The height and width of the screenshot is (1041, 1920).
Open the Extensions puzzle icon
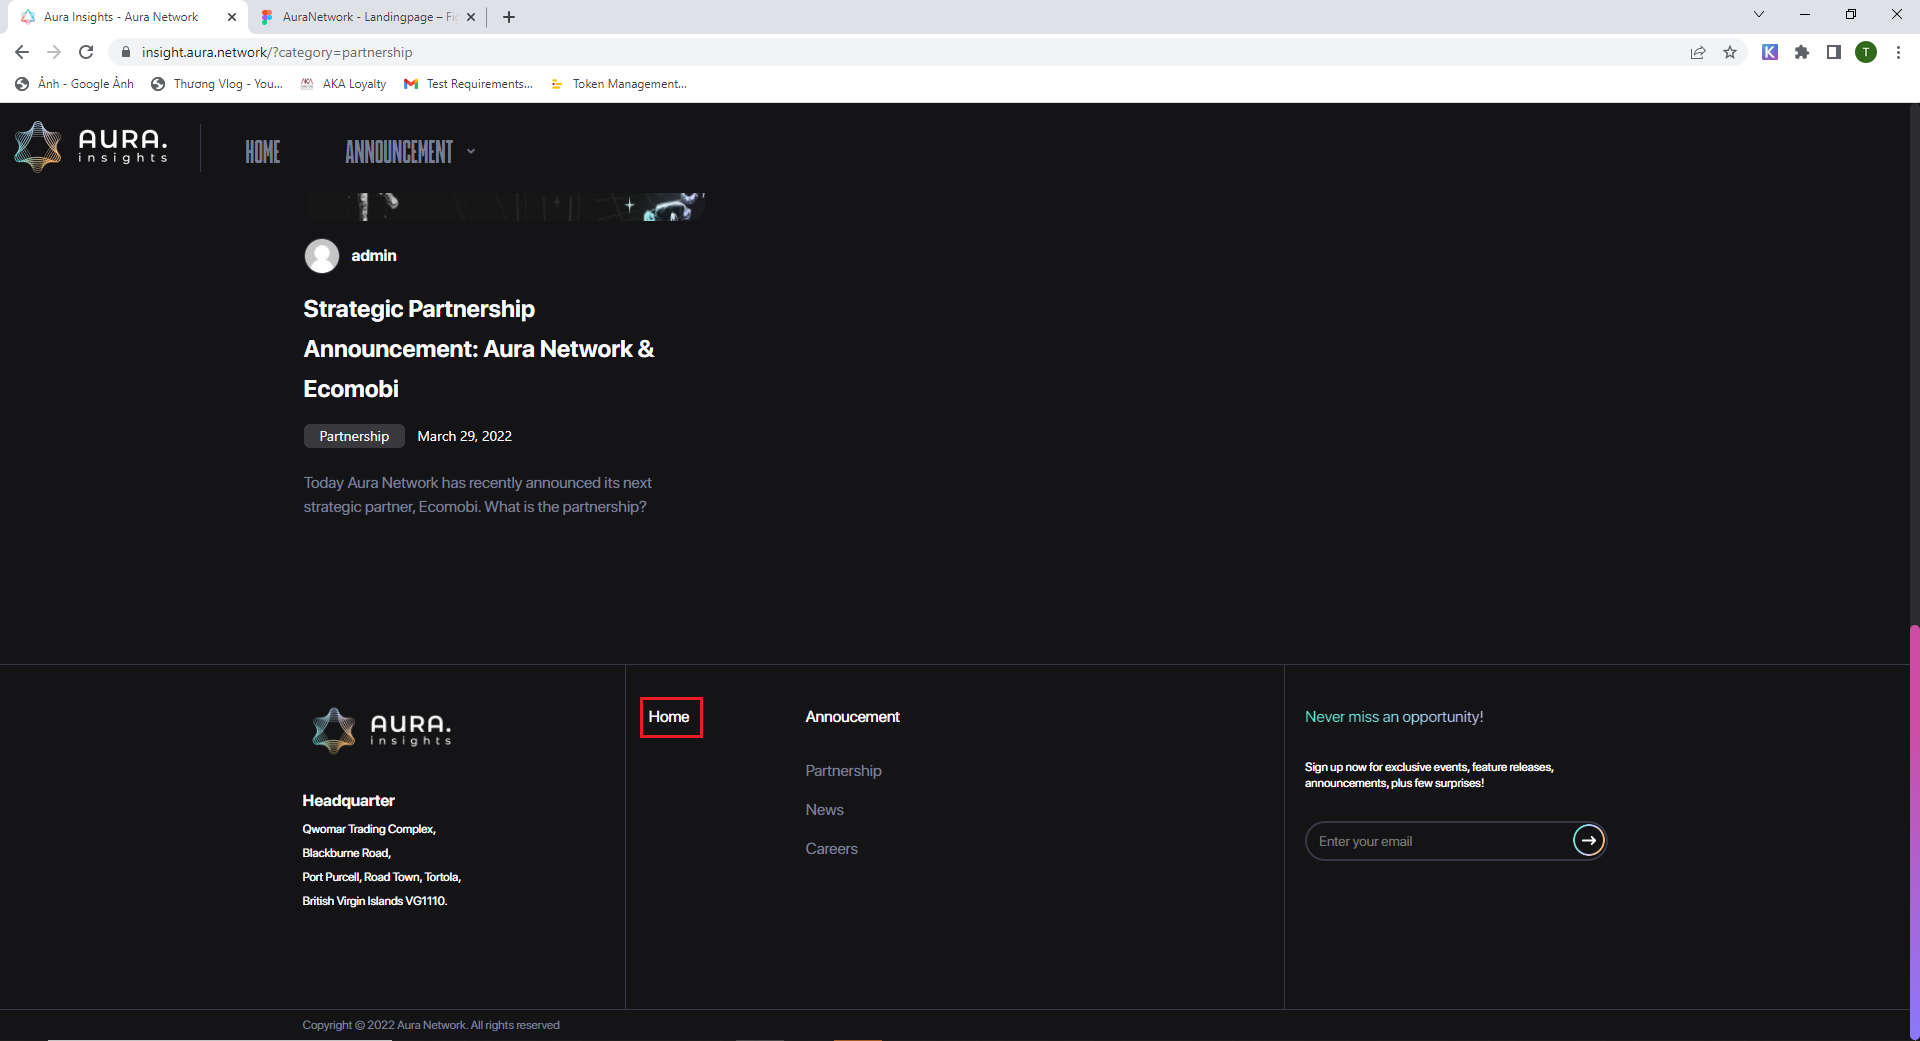tap(1802, 52)
